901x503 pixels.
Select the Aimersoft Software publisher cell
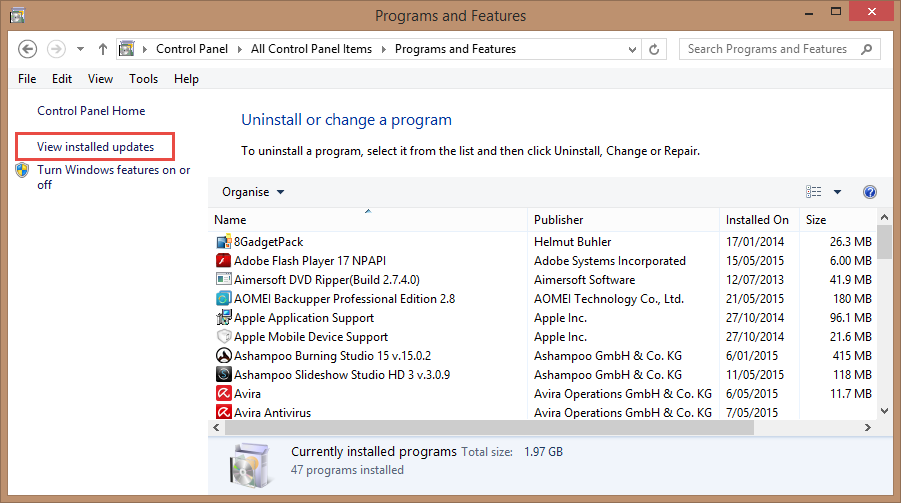(x=584, y=280)
